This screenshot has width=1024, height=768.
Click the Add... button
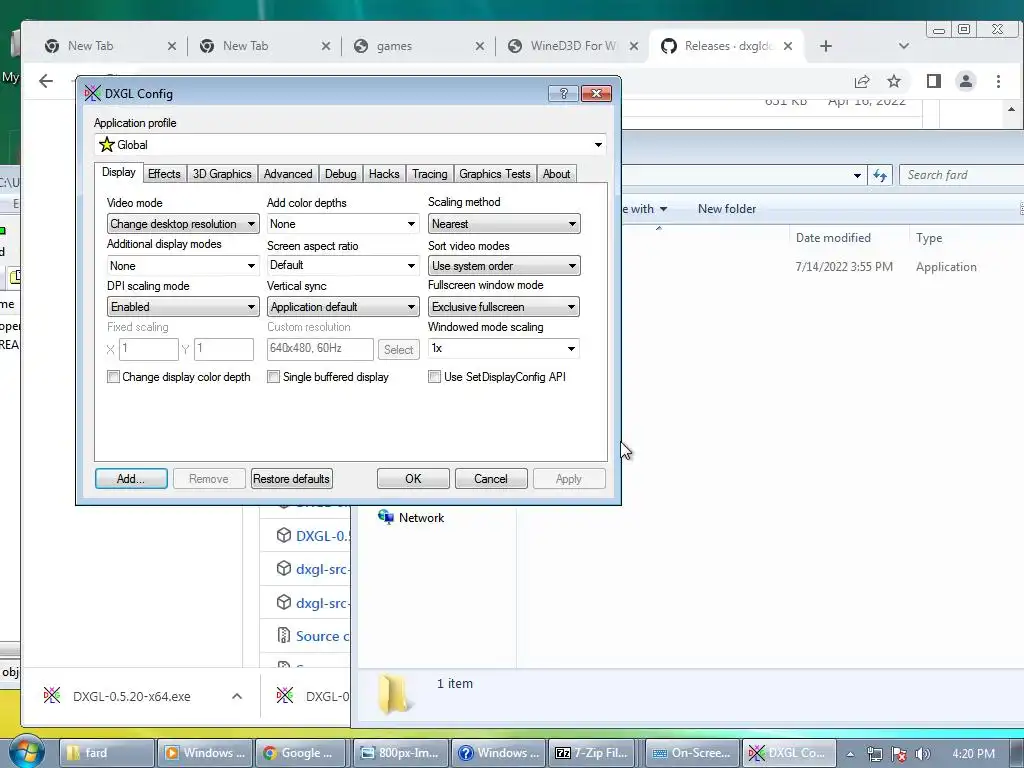[131, 479]
